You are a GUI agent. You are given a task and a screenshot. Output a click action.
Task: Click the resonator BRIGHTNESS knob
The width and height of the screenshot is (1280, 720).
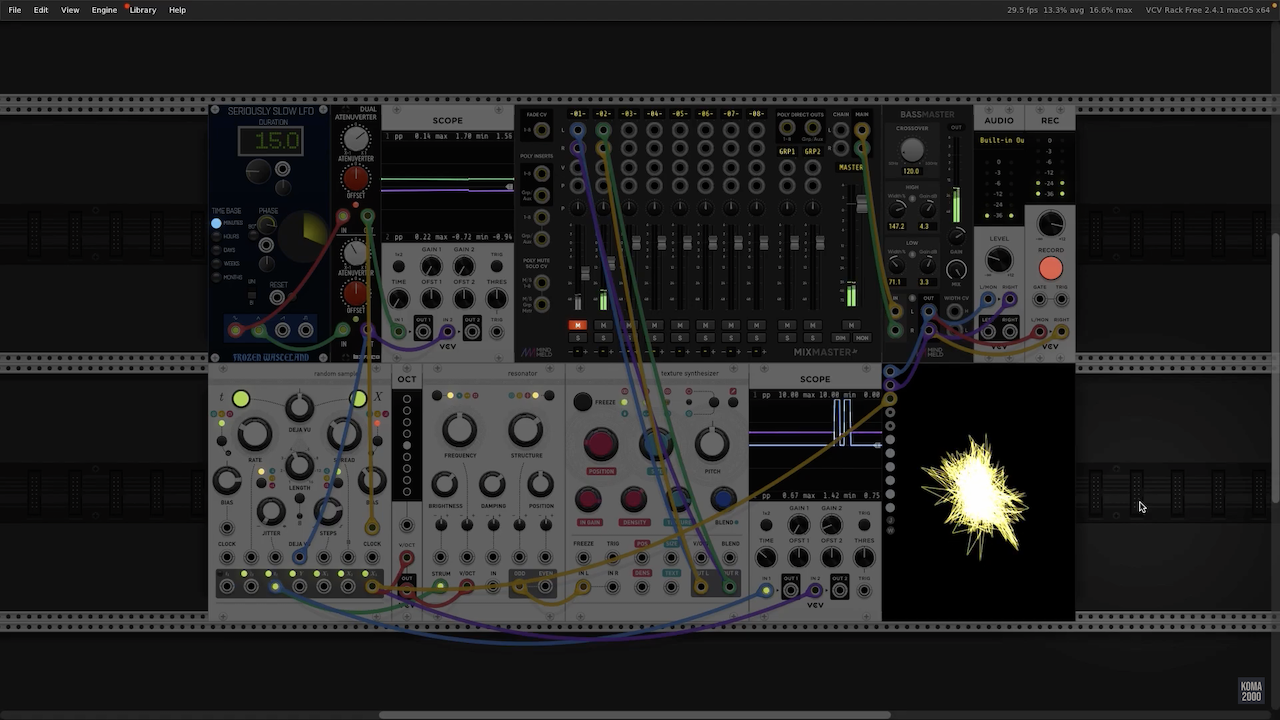(445, 485)
